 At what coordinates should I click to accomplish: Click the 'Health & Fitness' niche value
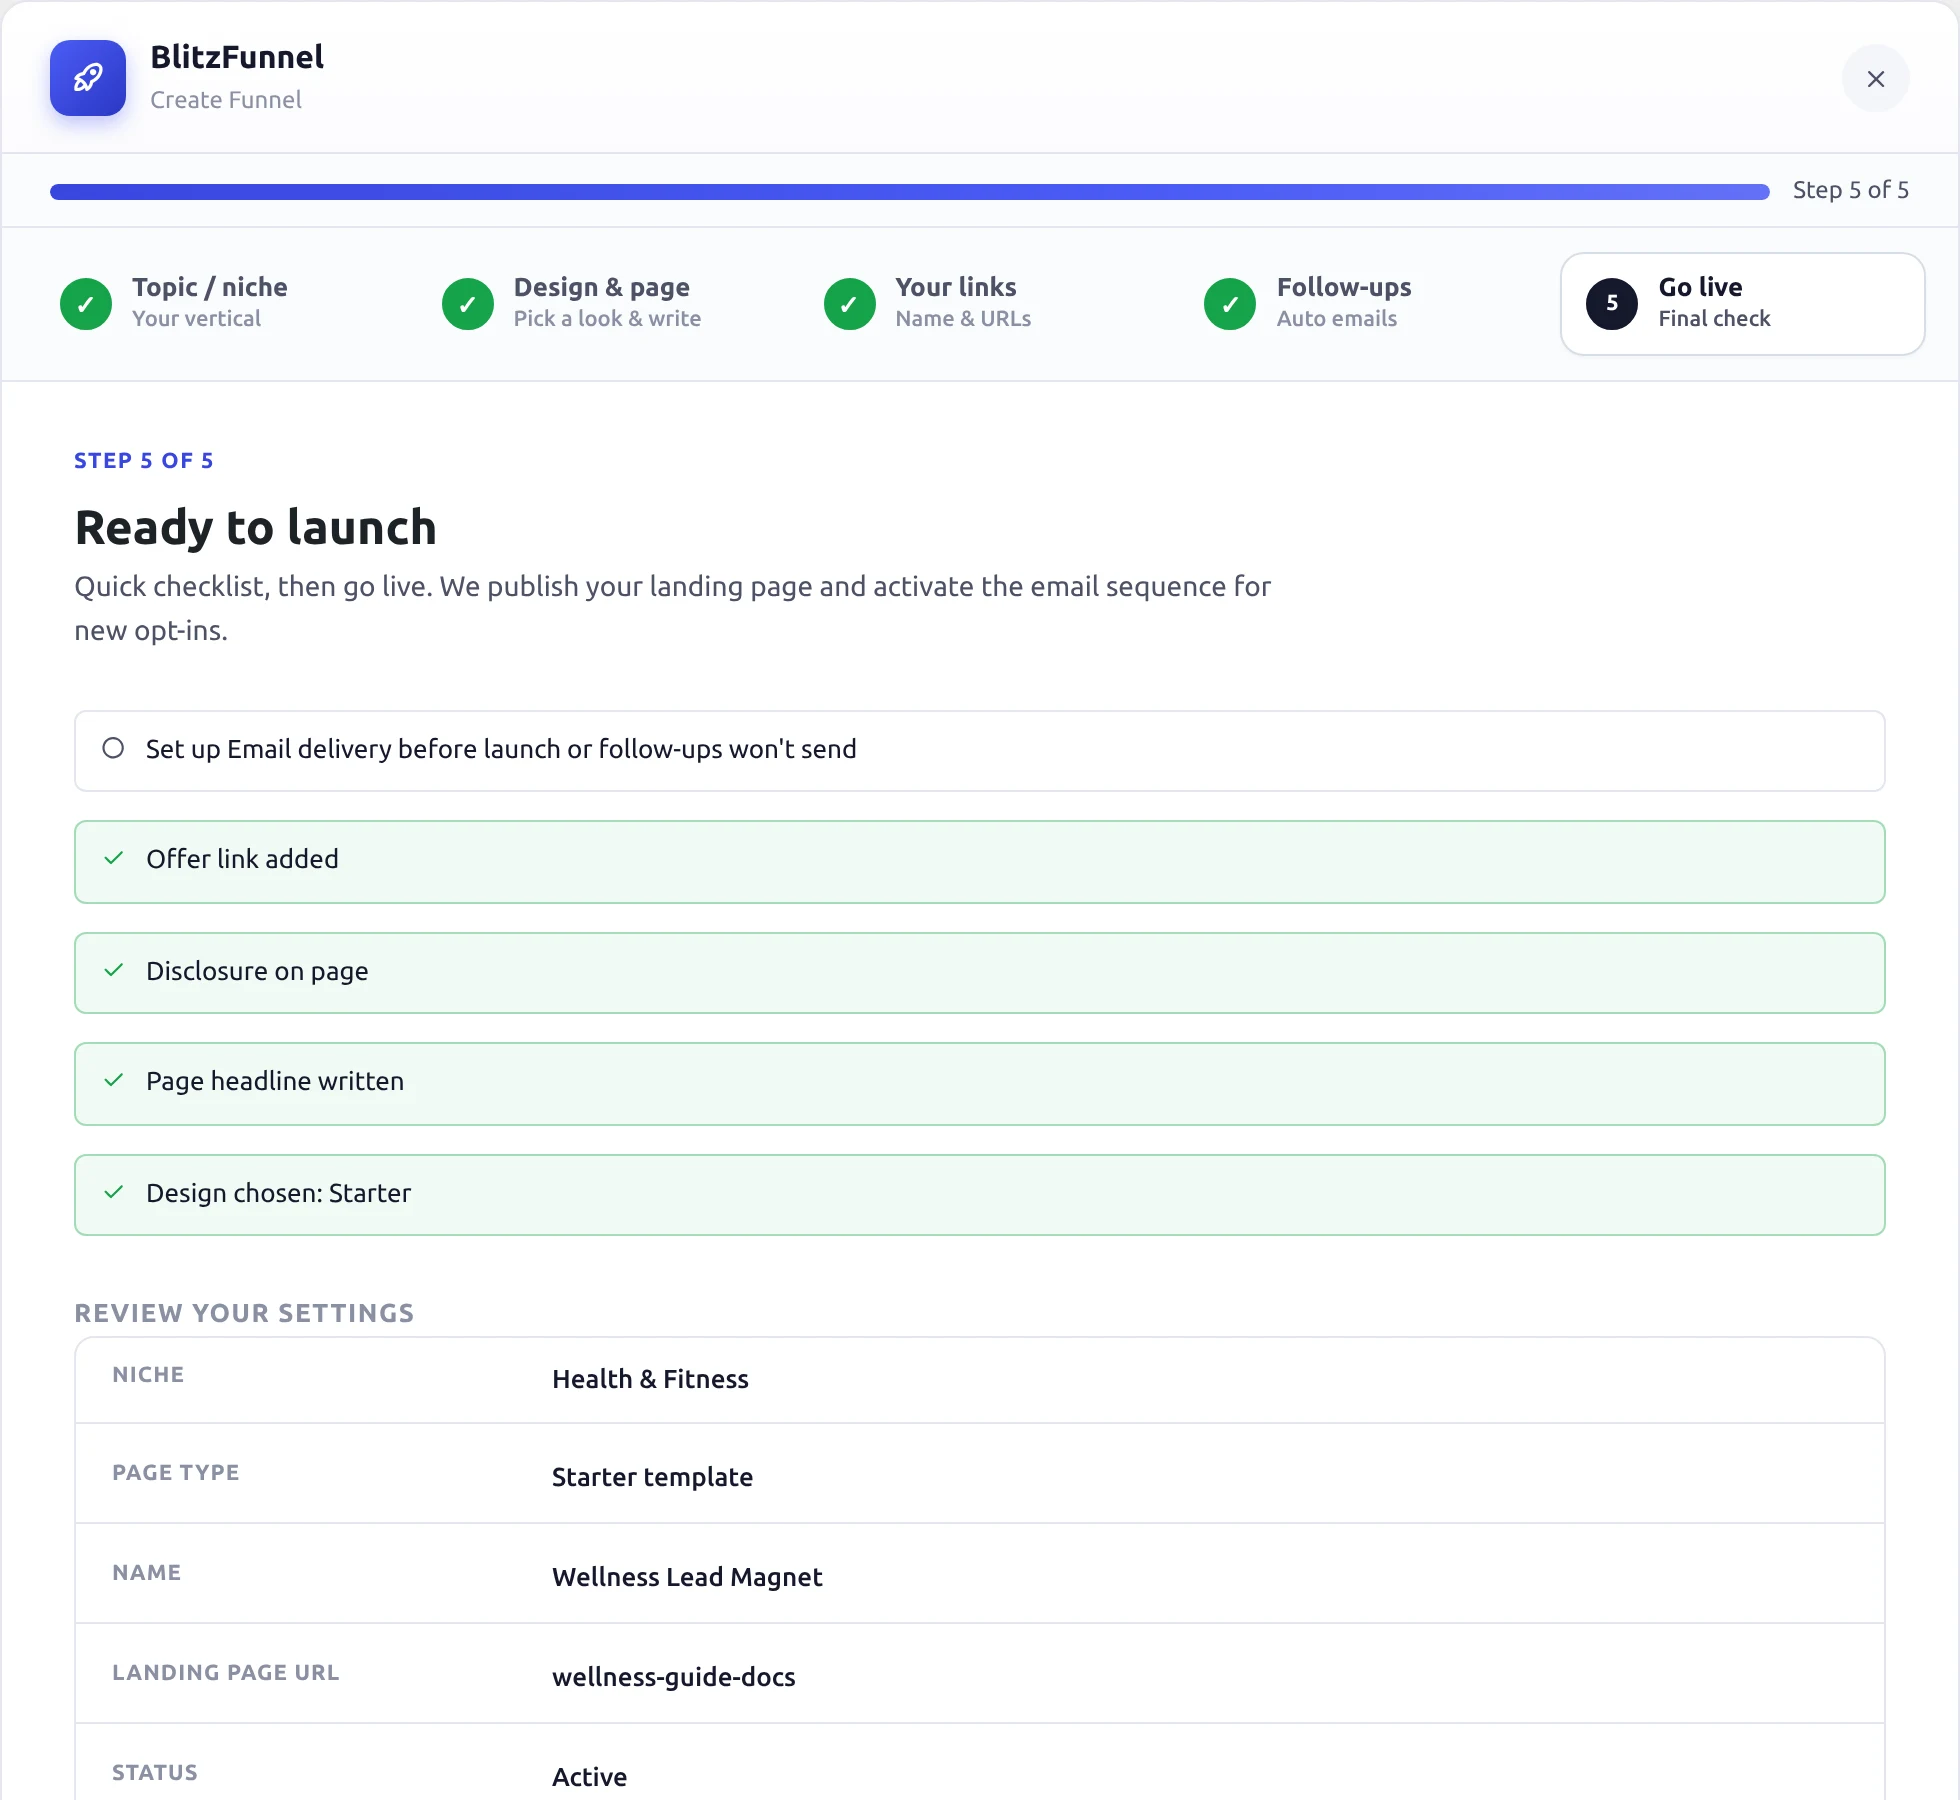tap(650, 1379)
